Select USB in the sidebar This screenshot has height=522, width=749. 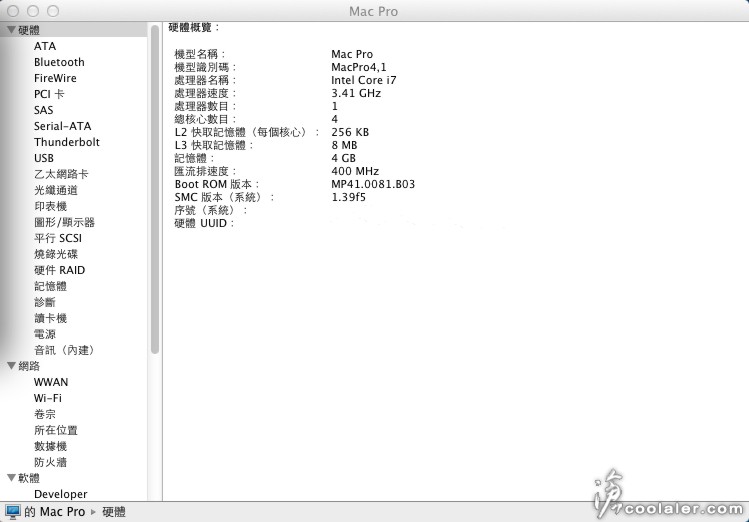(x=43, y=158)
